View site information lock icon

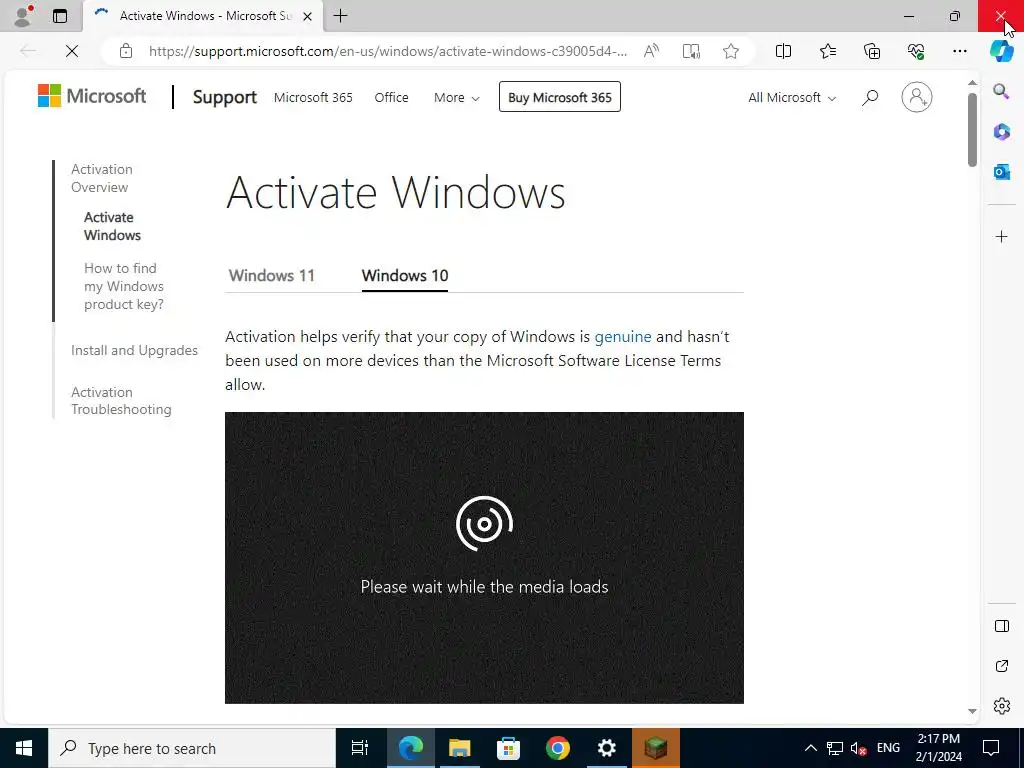coord(126,51)
